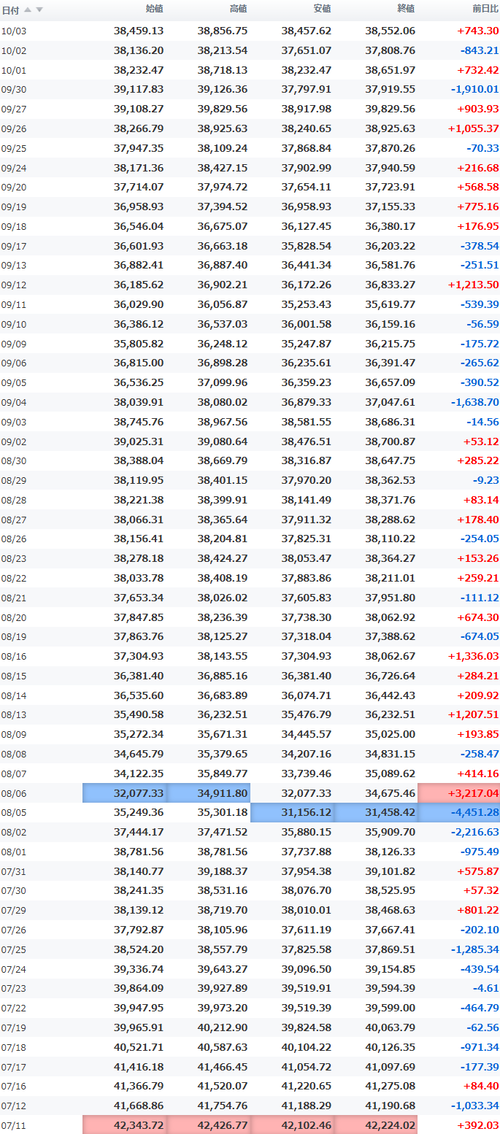
Task: Click the opening value 38,156.41
Action: coord(139,539)
